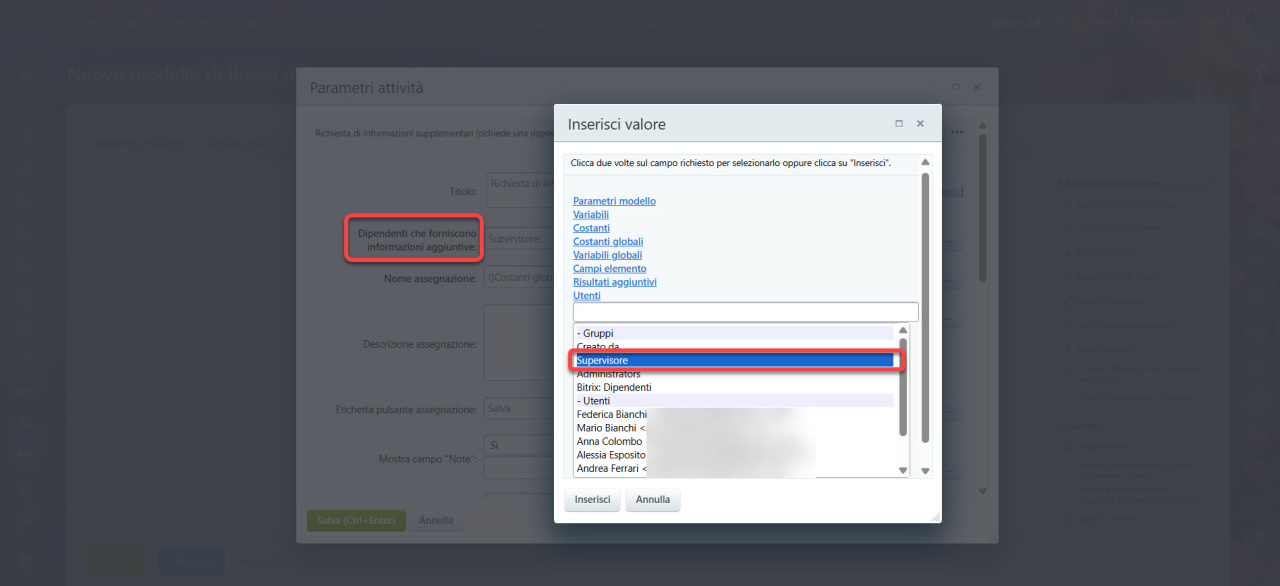The height and width of the screenshot is (586, 1280).
Task: Open the Parametri modello link
Action: tap(614, 201)
